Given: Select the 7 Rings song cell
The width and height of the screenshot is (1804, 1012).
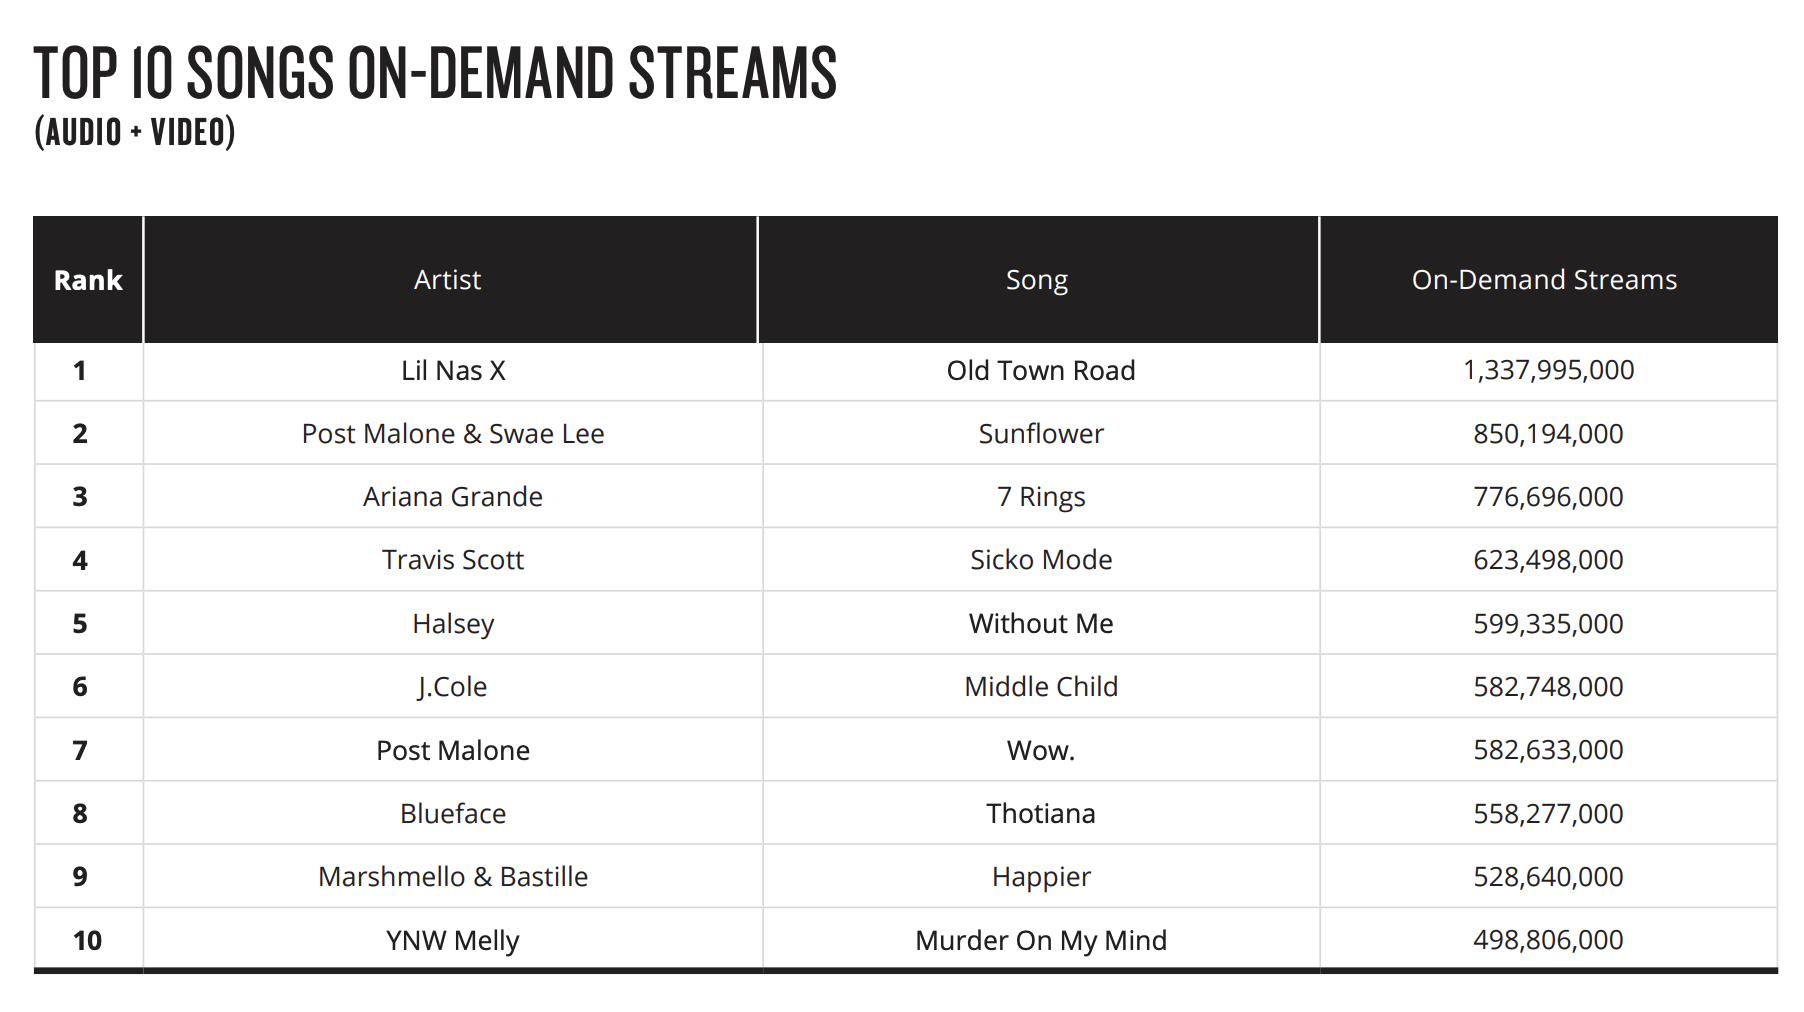Looking at the screenshot, I should pos(1040,497).
